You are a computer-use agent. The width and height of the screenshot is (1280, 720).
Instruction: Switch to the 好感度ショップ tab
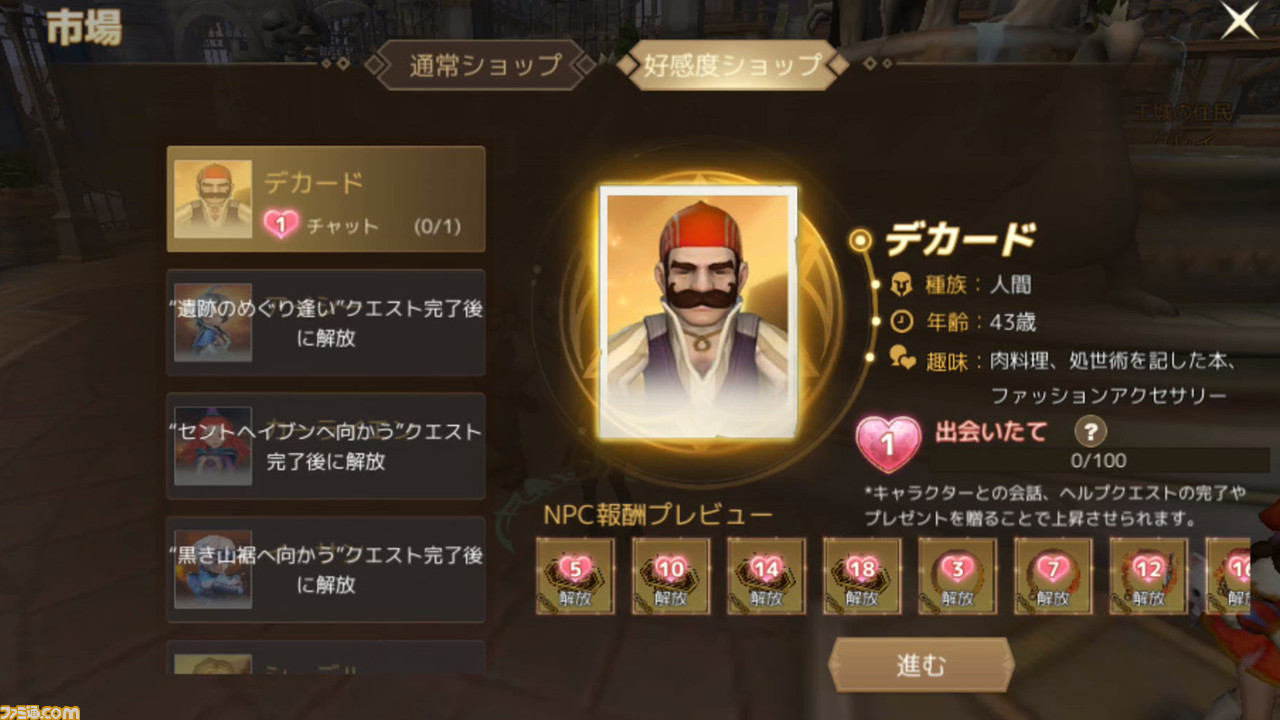point(732,65)
